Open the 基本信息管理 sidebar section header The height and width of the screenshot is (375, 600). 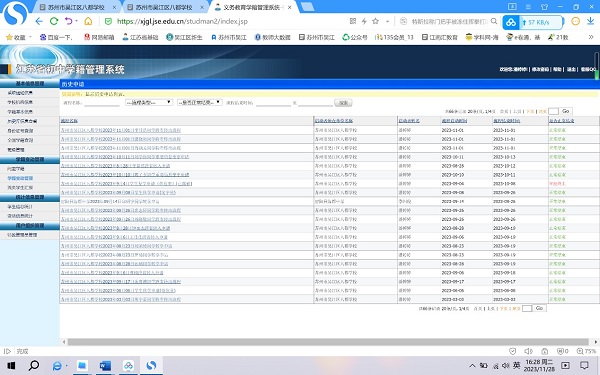[x=29, y=83]
